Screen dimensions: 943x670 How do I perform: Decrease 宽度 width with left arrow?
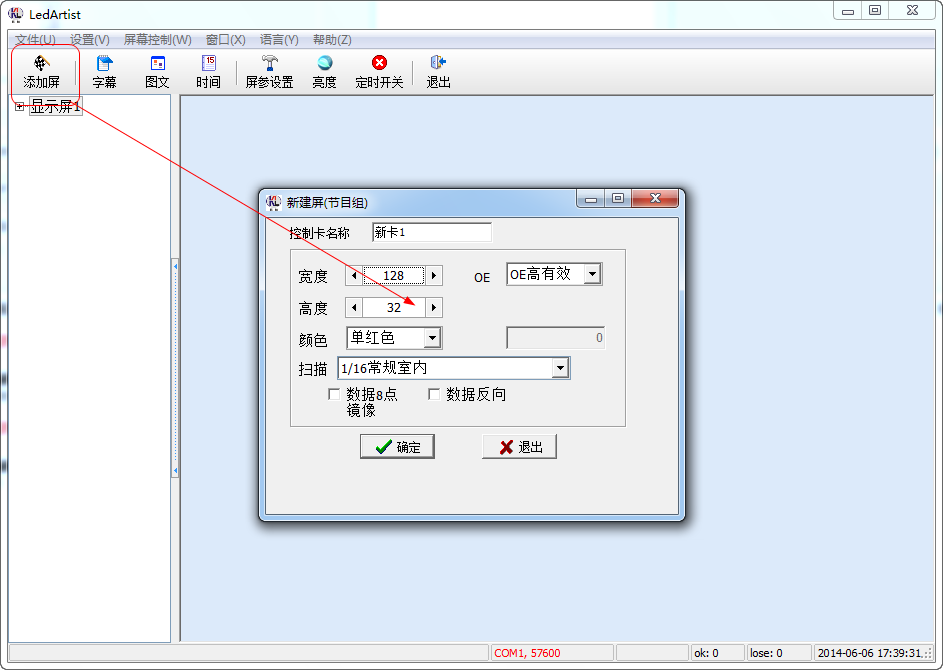[x=354, y=275]
